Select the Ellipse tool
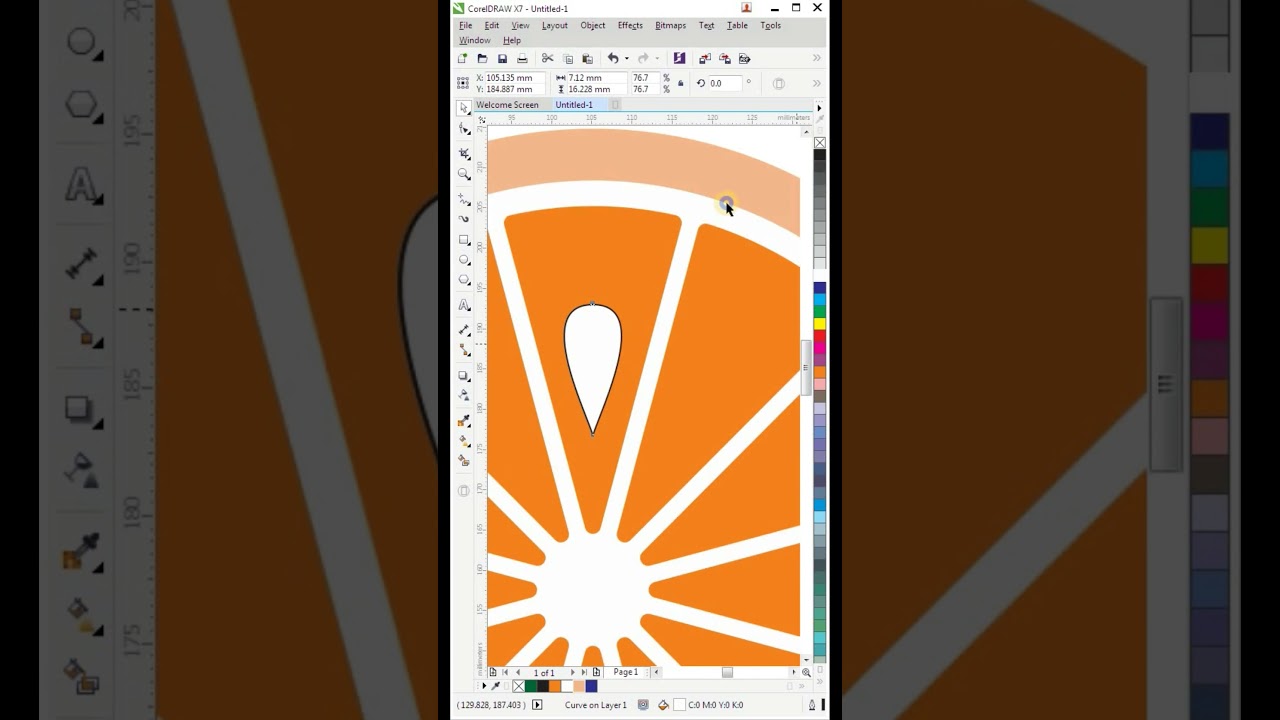 coord(464,260)
